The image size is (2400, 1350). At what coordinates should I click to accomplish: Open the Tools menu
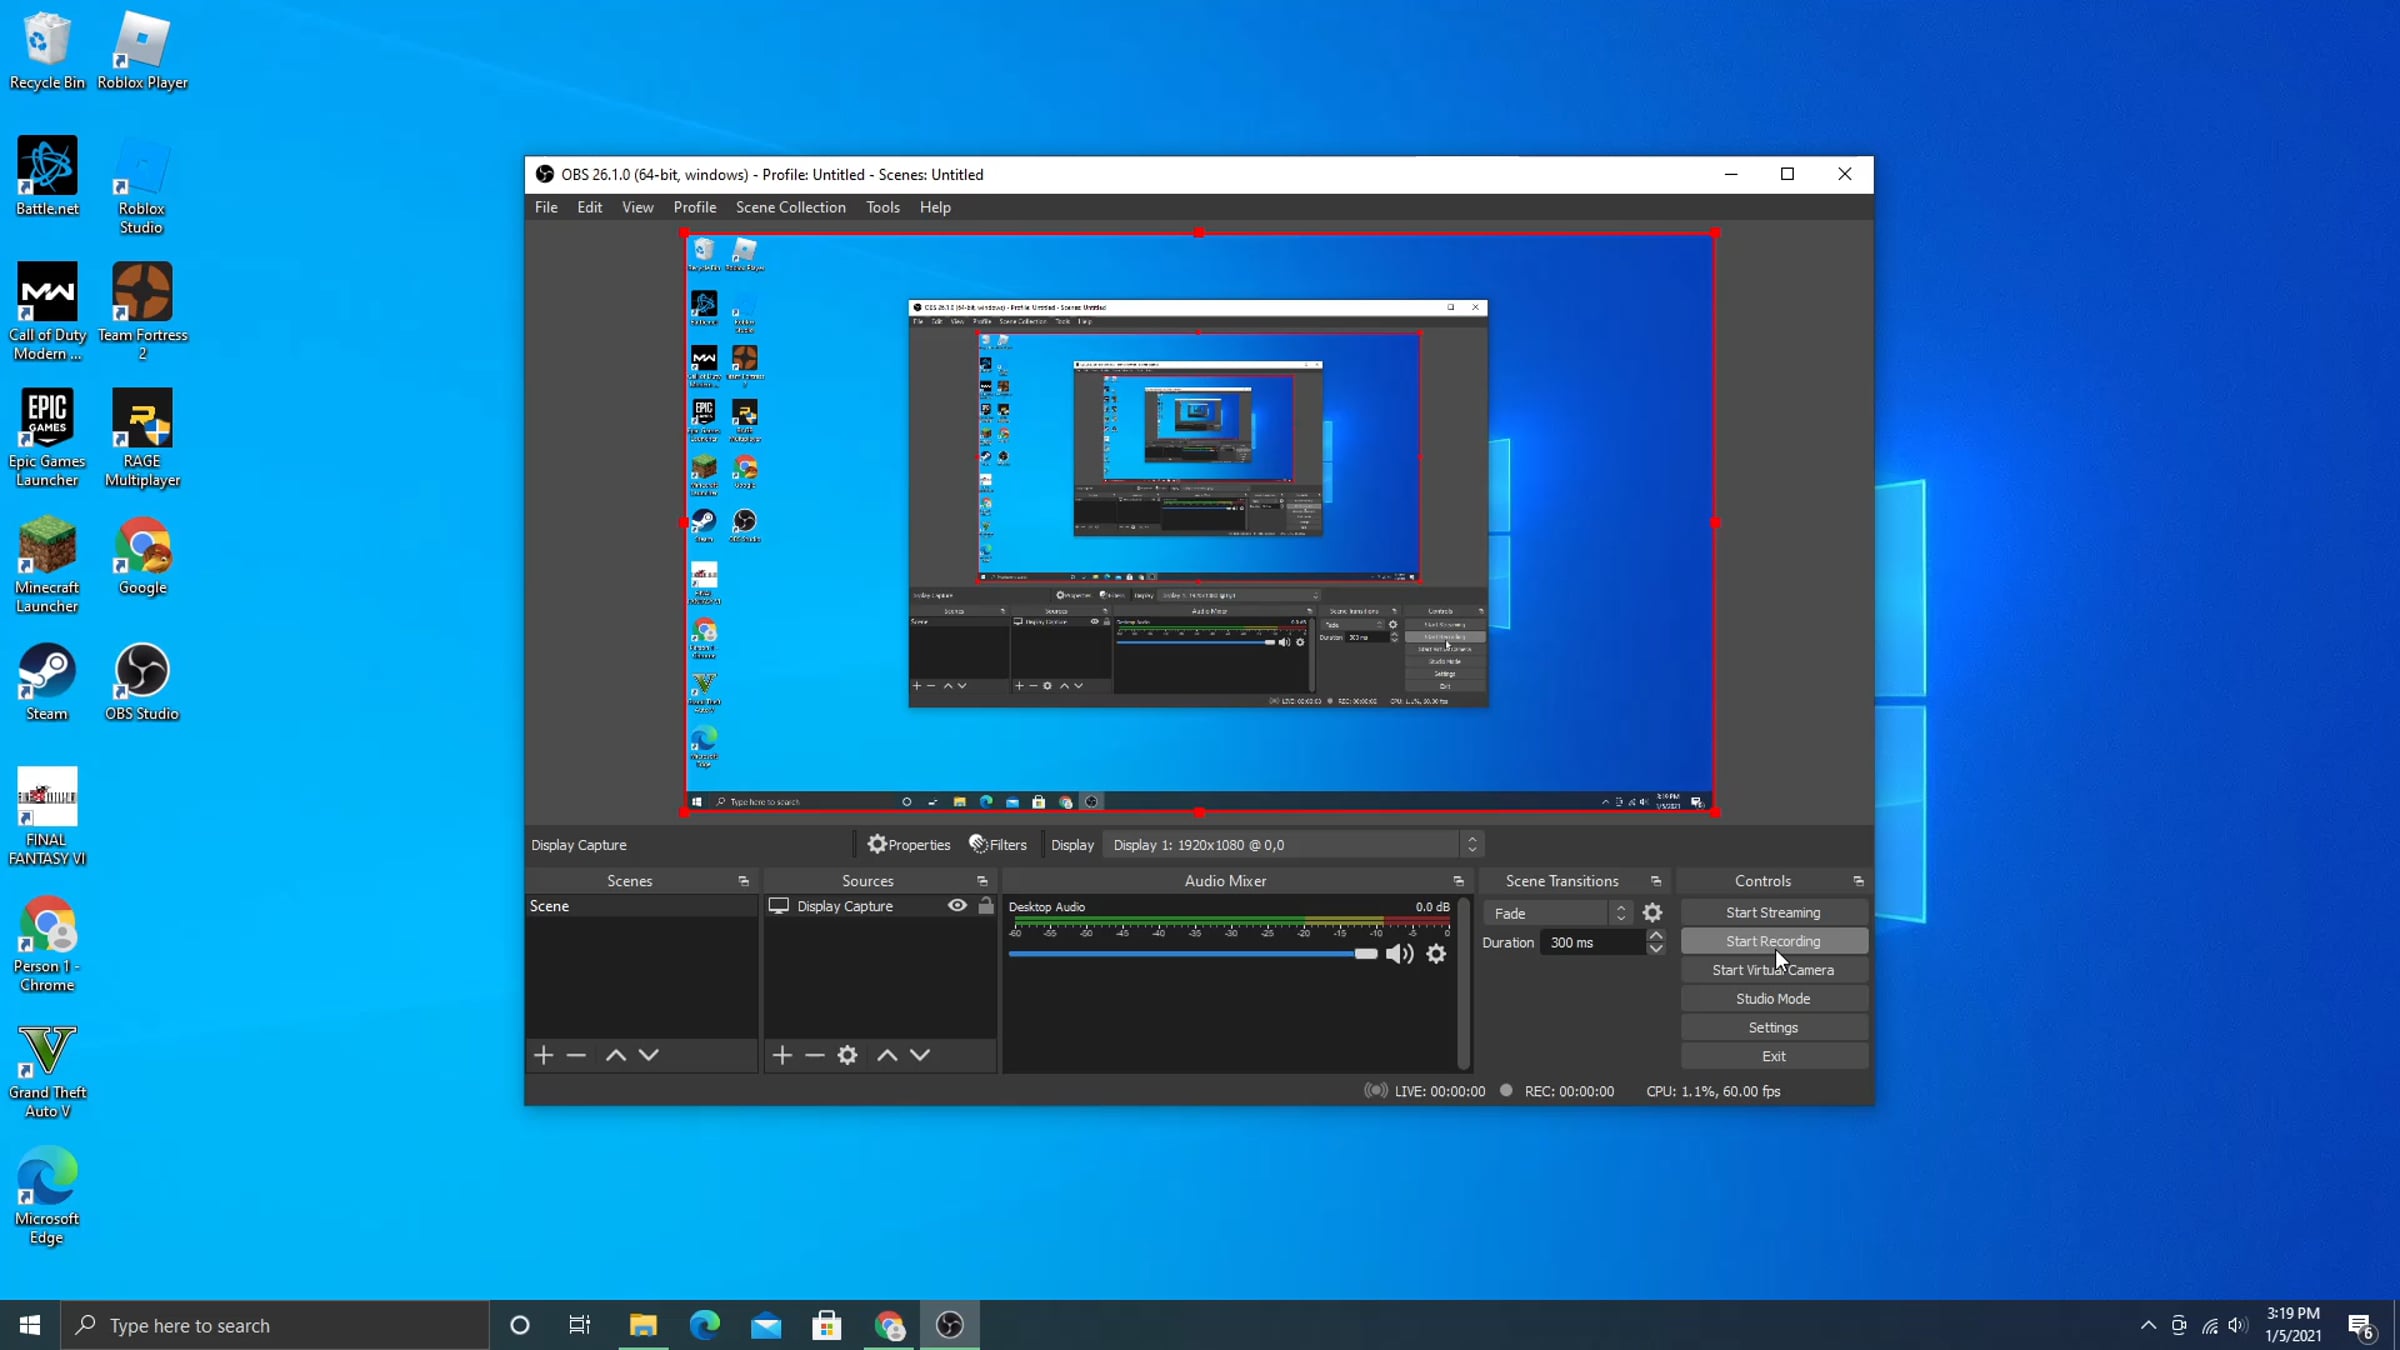[x=883, y=207]
